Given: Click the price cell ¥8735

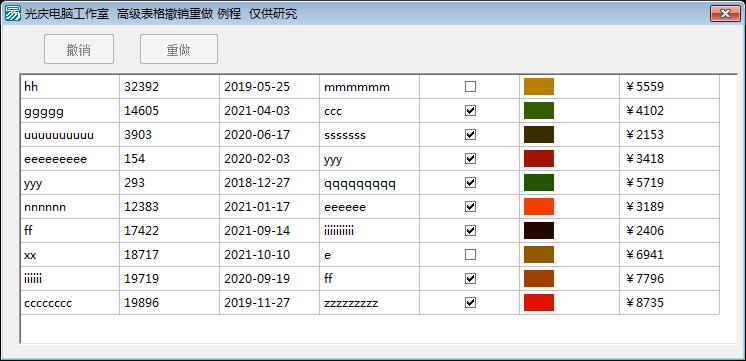Looking at the screenshot, I should pyautogui.click(x=669, y=302).
